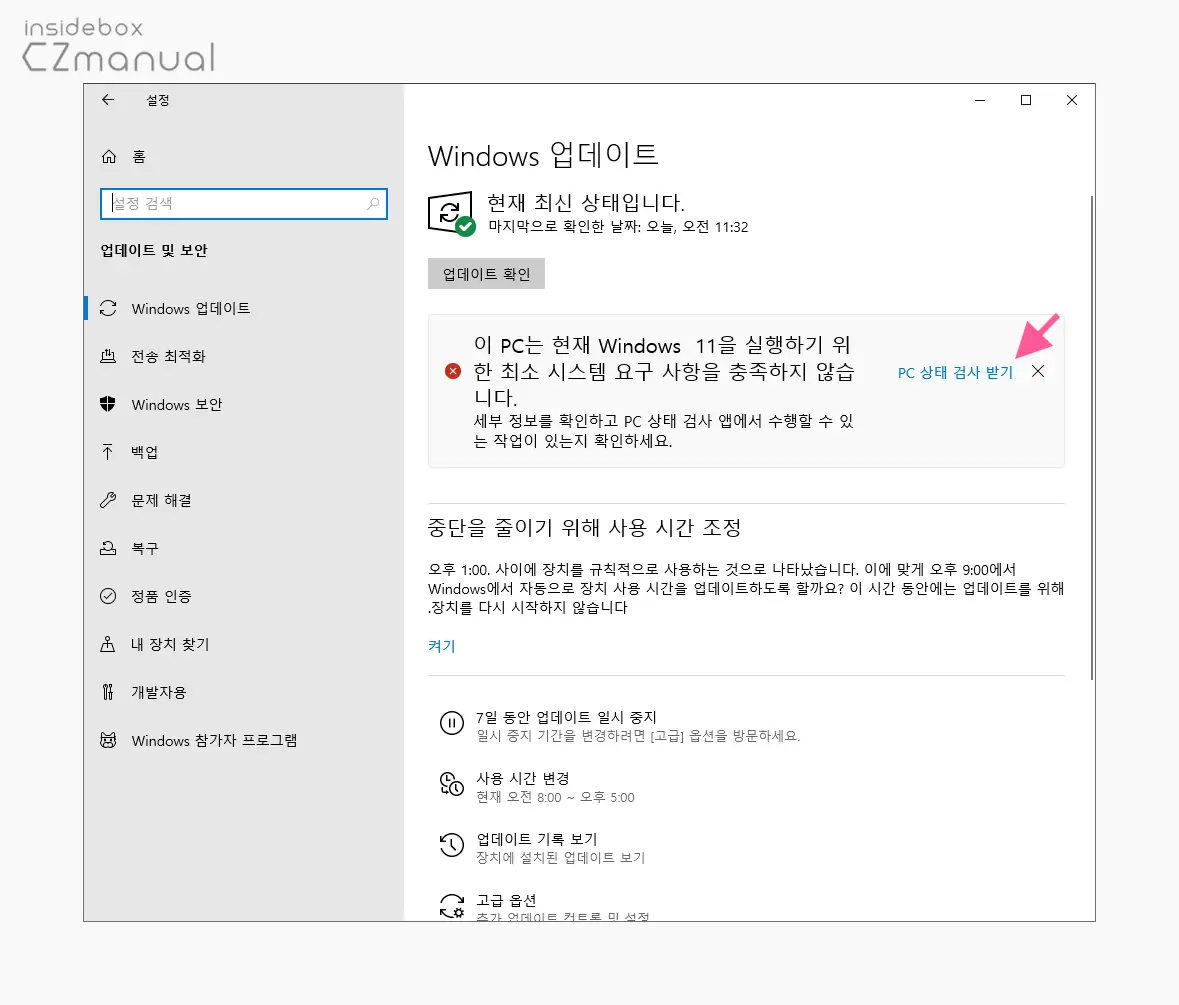This screenshot has height=1005, width=1179.
Task: Click the 정품 인증 checkmark icon
Action: [x=108, y=596]
